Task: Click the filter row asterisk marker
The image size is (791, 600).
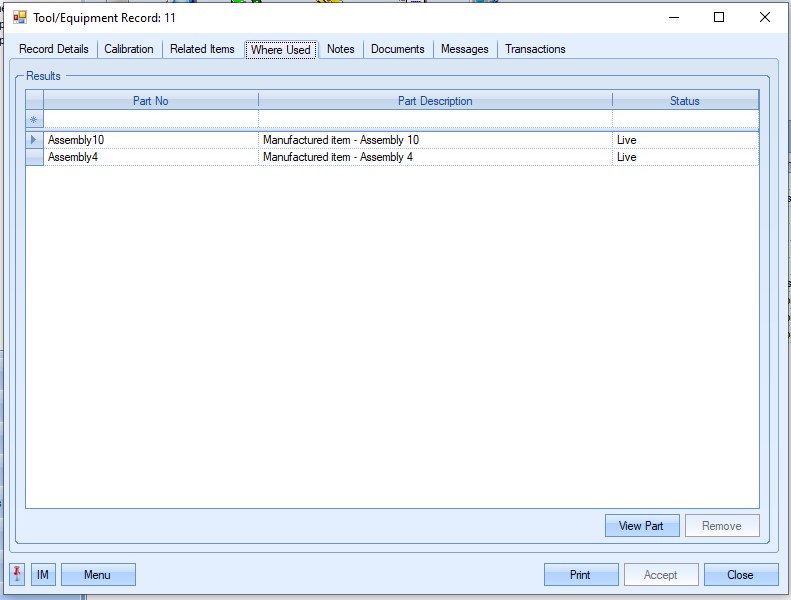Action: tap(34, 120)
